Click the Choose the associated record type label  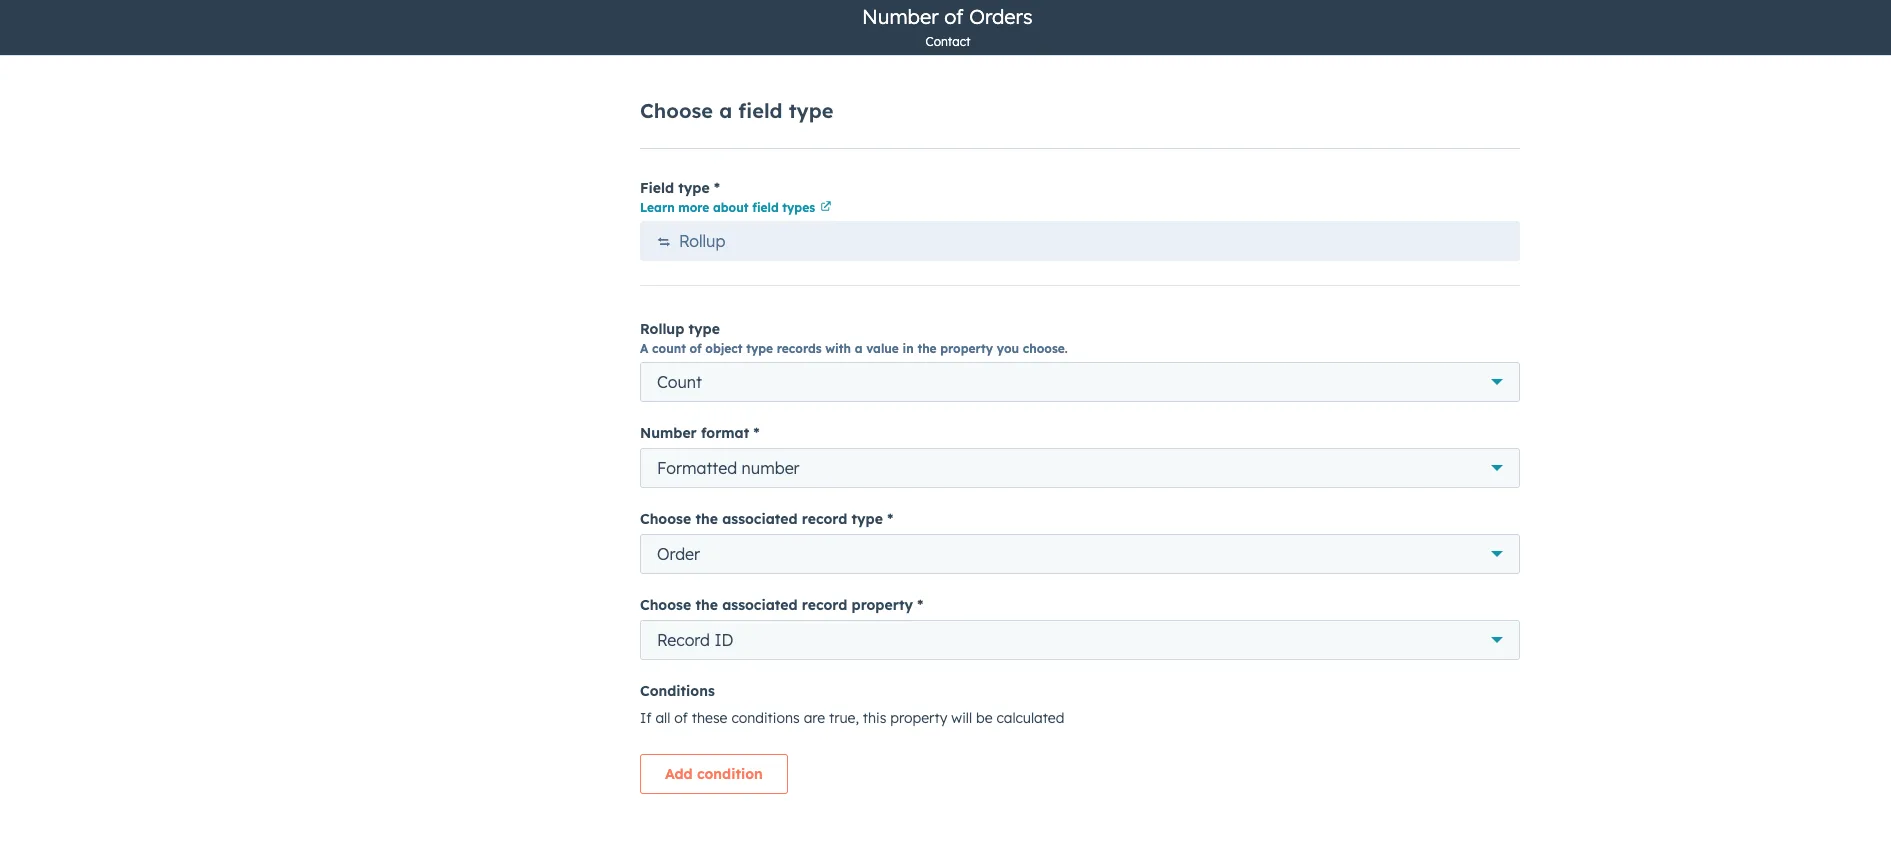point(766,519)
